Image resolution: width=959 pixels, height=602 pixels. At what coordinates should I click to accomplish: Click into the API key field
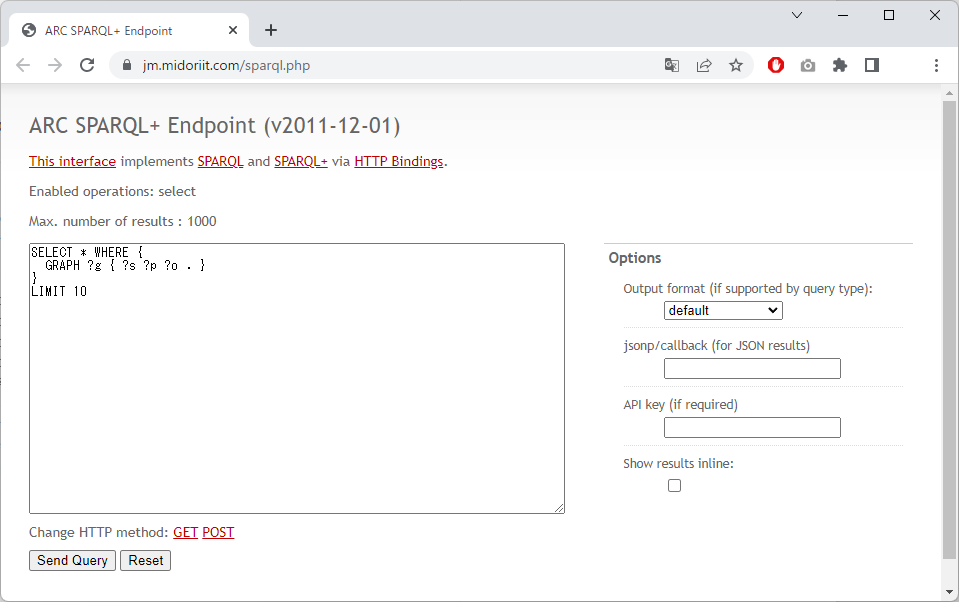752,428
